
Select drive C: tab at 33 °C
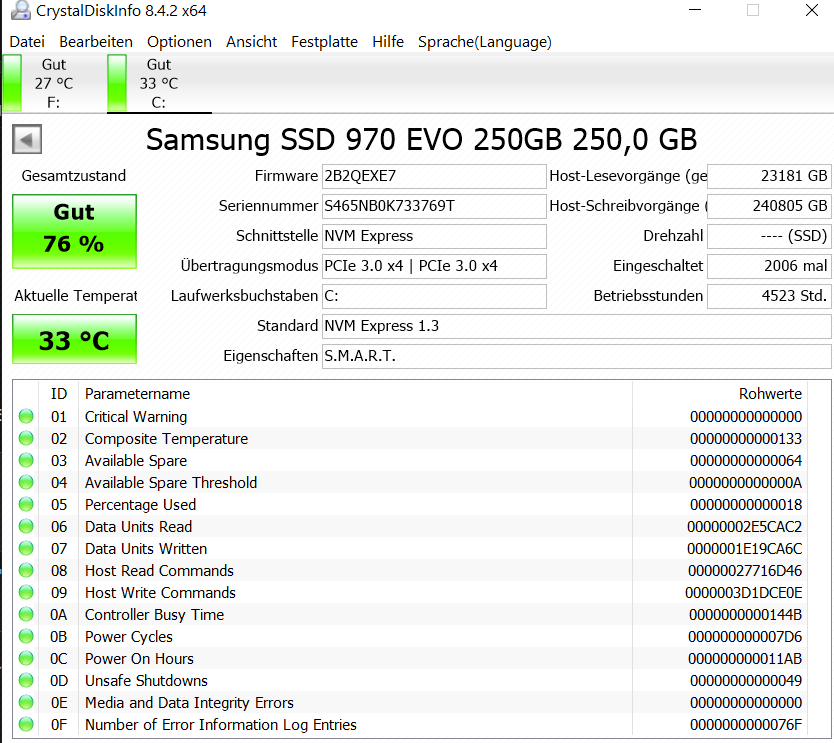159,84
